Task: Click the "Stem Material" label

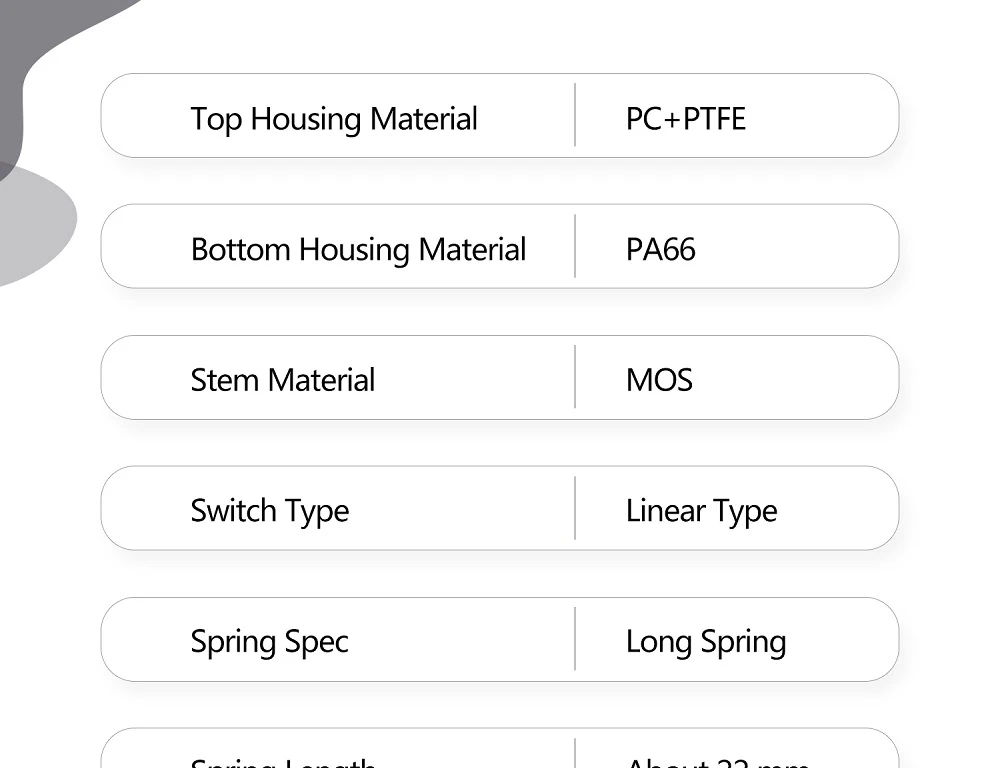Action: (283, 381)
